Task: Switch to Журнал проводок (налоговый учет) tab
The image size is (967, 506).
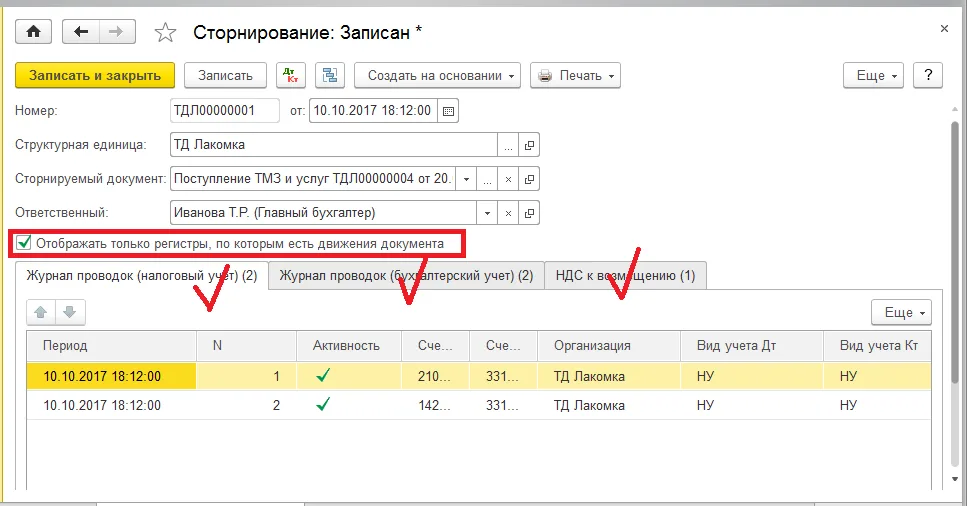Action: pos(142,276)
